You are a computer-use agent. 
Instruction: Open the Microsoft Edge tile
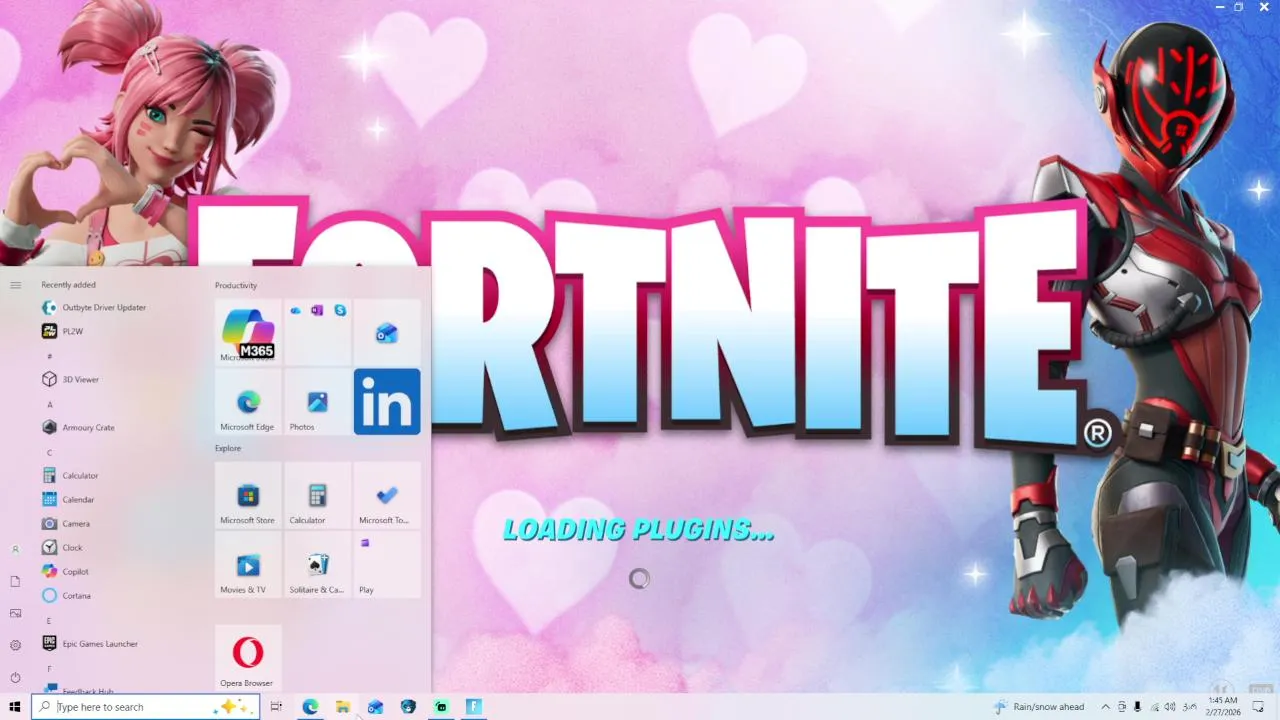click(x=248, y=402)
